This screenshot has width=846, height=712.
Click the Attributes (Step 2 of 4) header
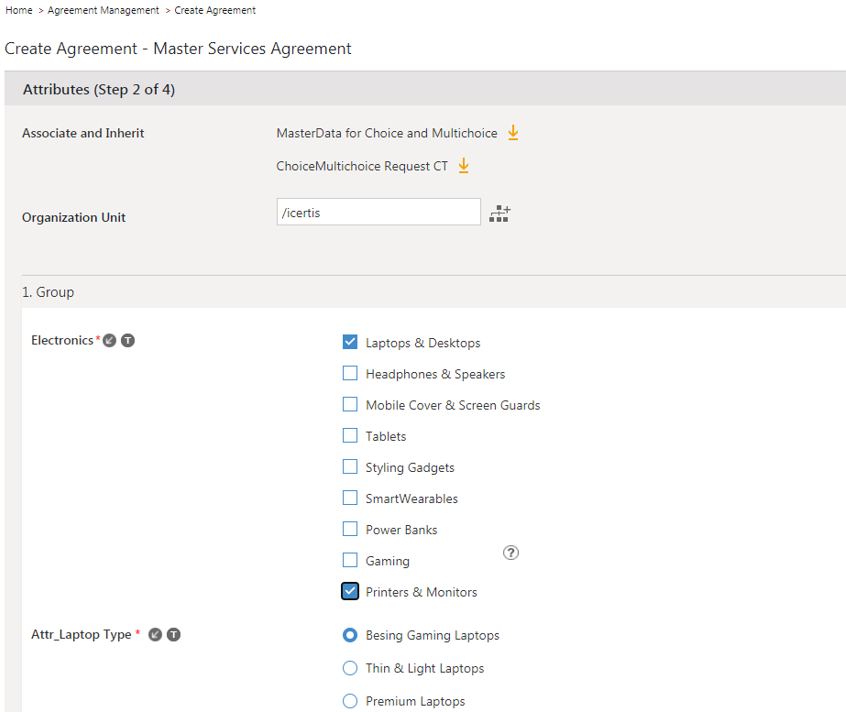click(x=99, y=90)
